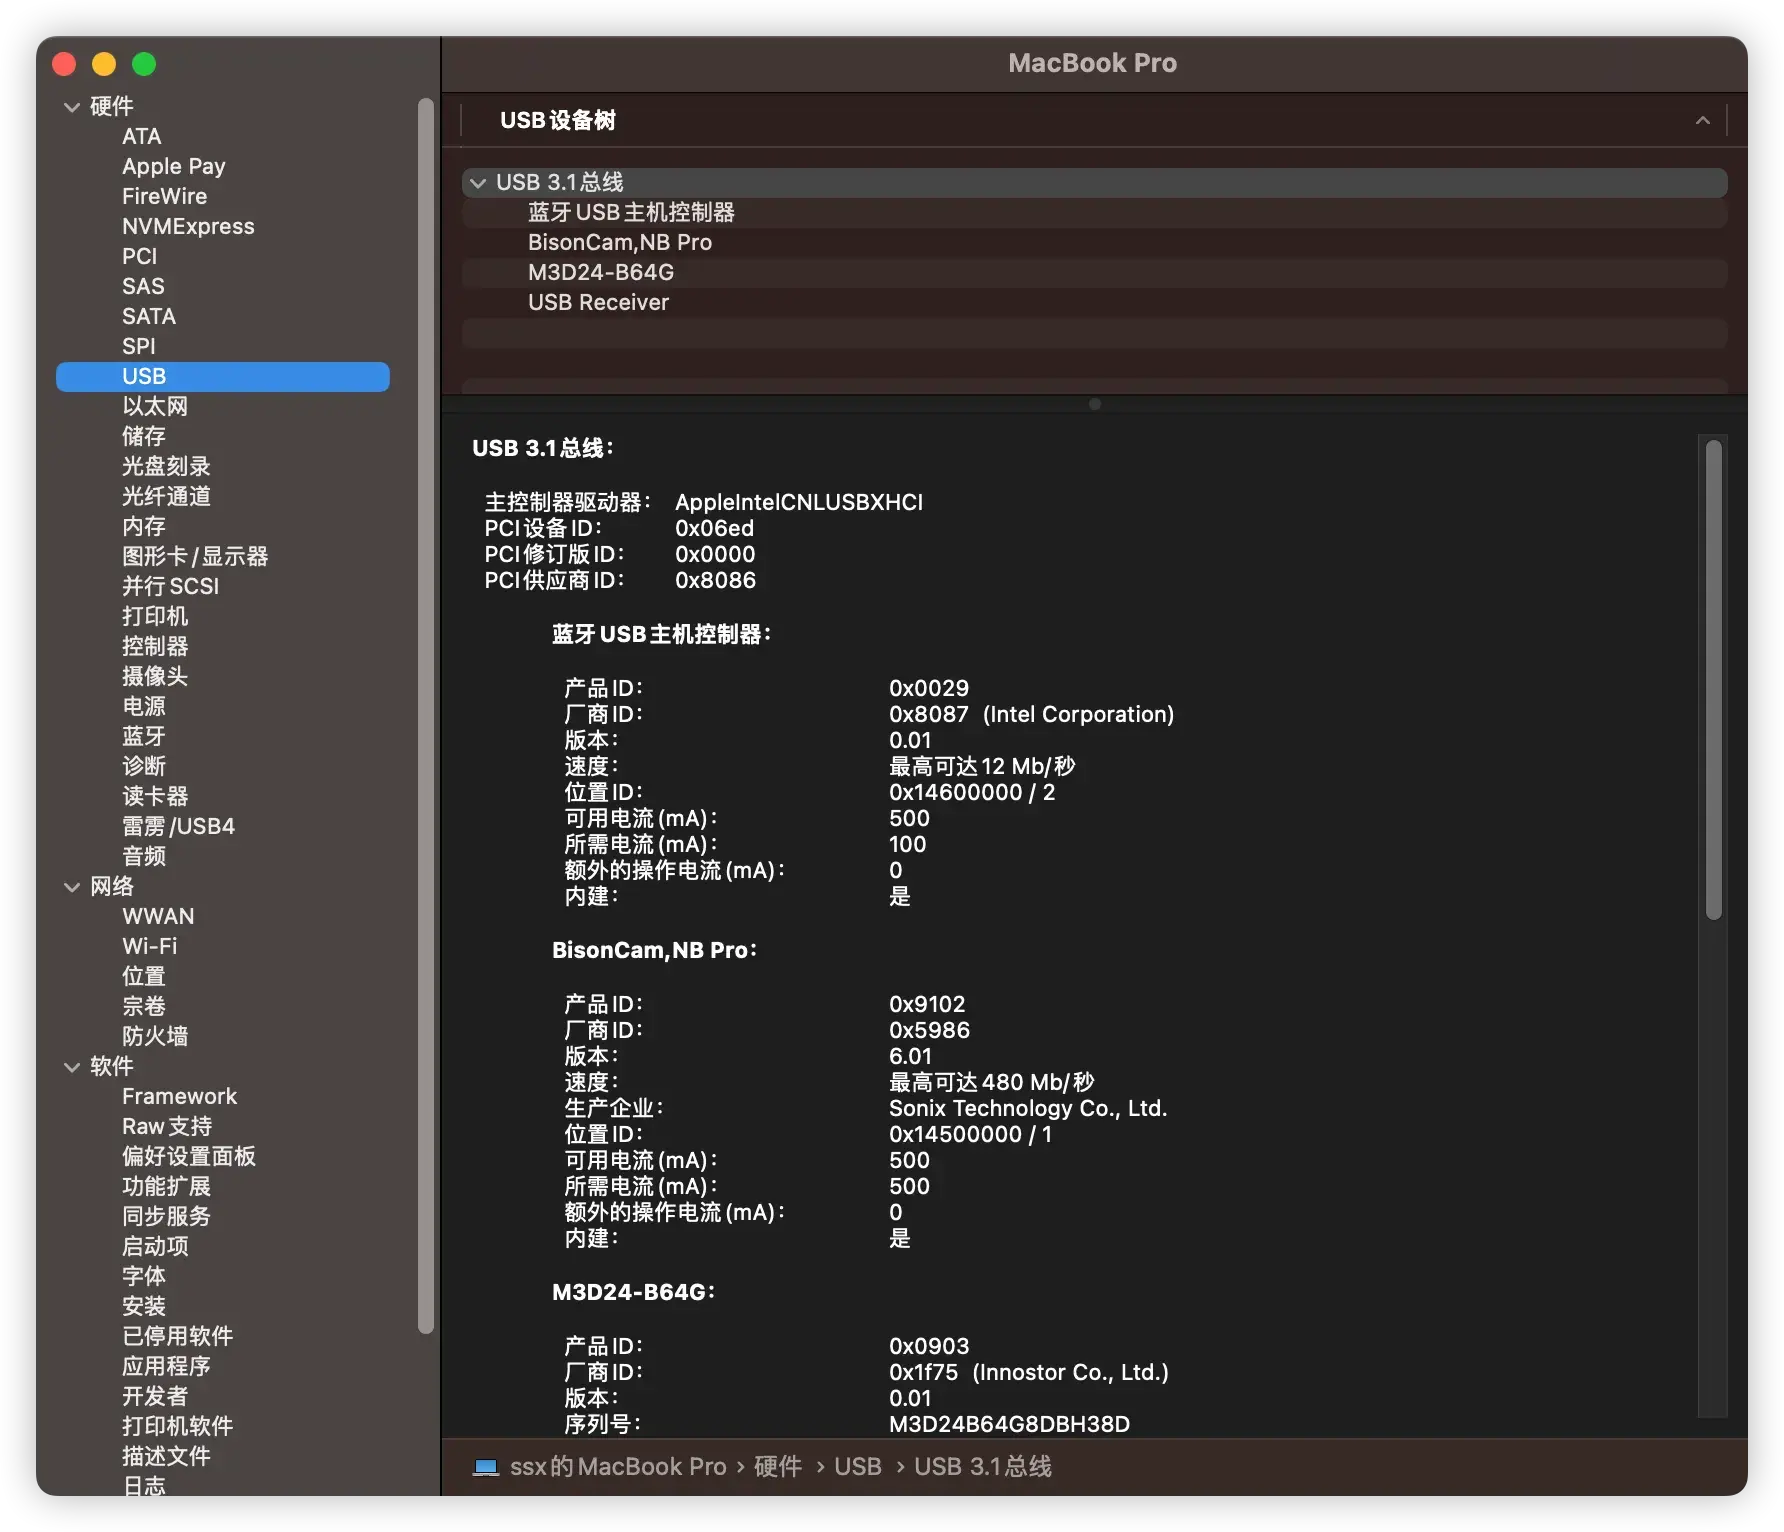Image resolution: width=1784 pixels, height=1532 pixels.
Task: Open 摄像头 in the sidebar
Action: click(155, 676)
